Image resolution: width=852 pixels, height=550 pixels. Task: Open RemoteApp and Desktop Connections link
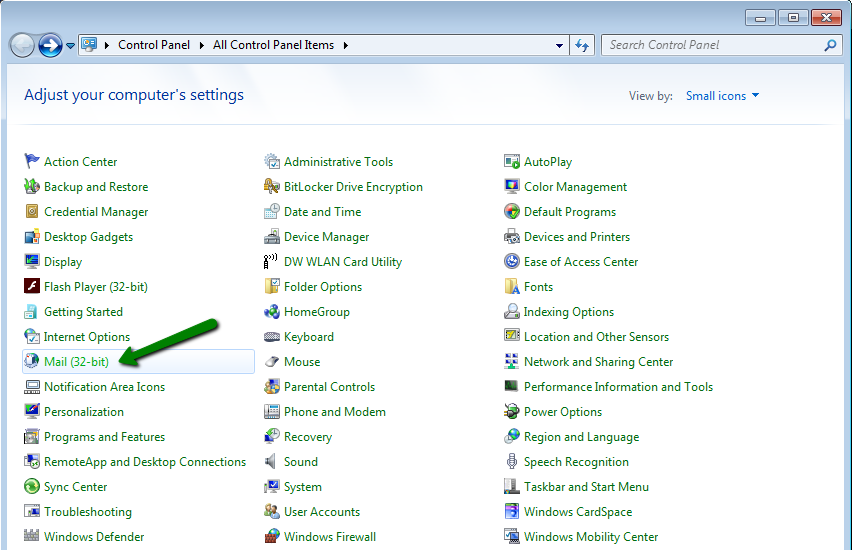[x=145, y=461]
